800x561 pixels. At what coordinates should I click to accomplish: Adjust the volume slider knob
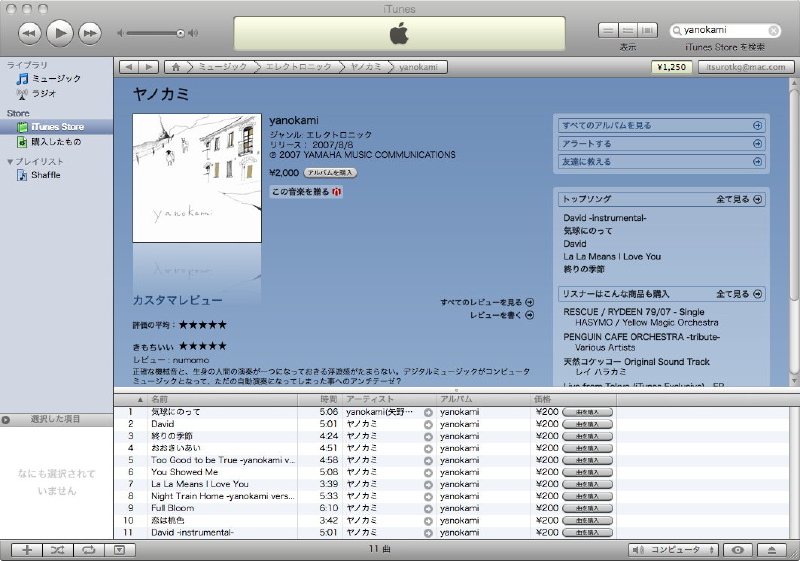(x=180, y=33)
